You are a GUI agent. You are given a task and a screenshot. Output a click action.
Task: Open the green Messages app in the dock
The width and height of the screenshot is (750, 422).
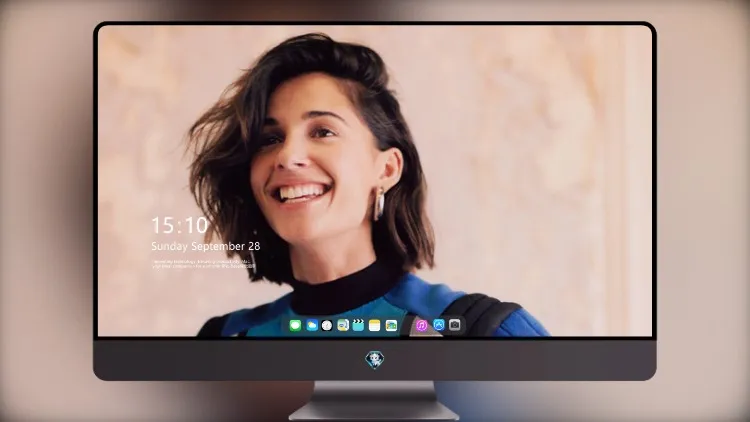pyautogui.click(x=295, y=325)
